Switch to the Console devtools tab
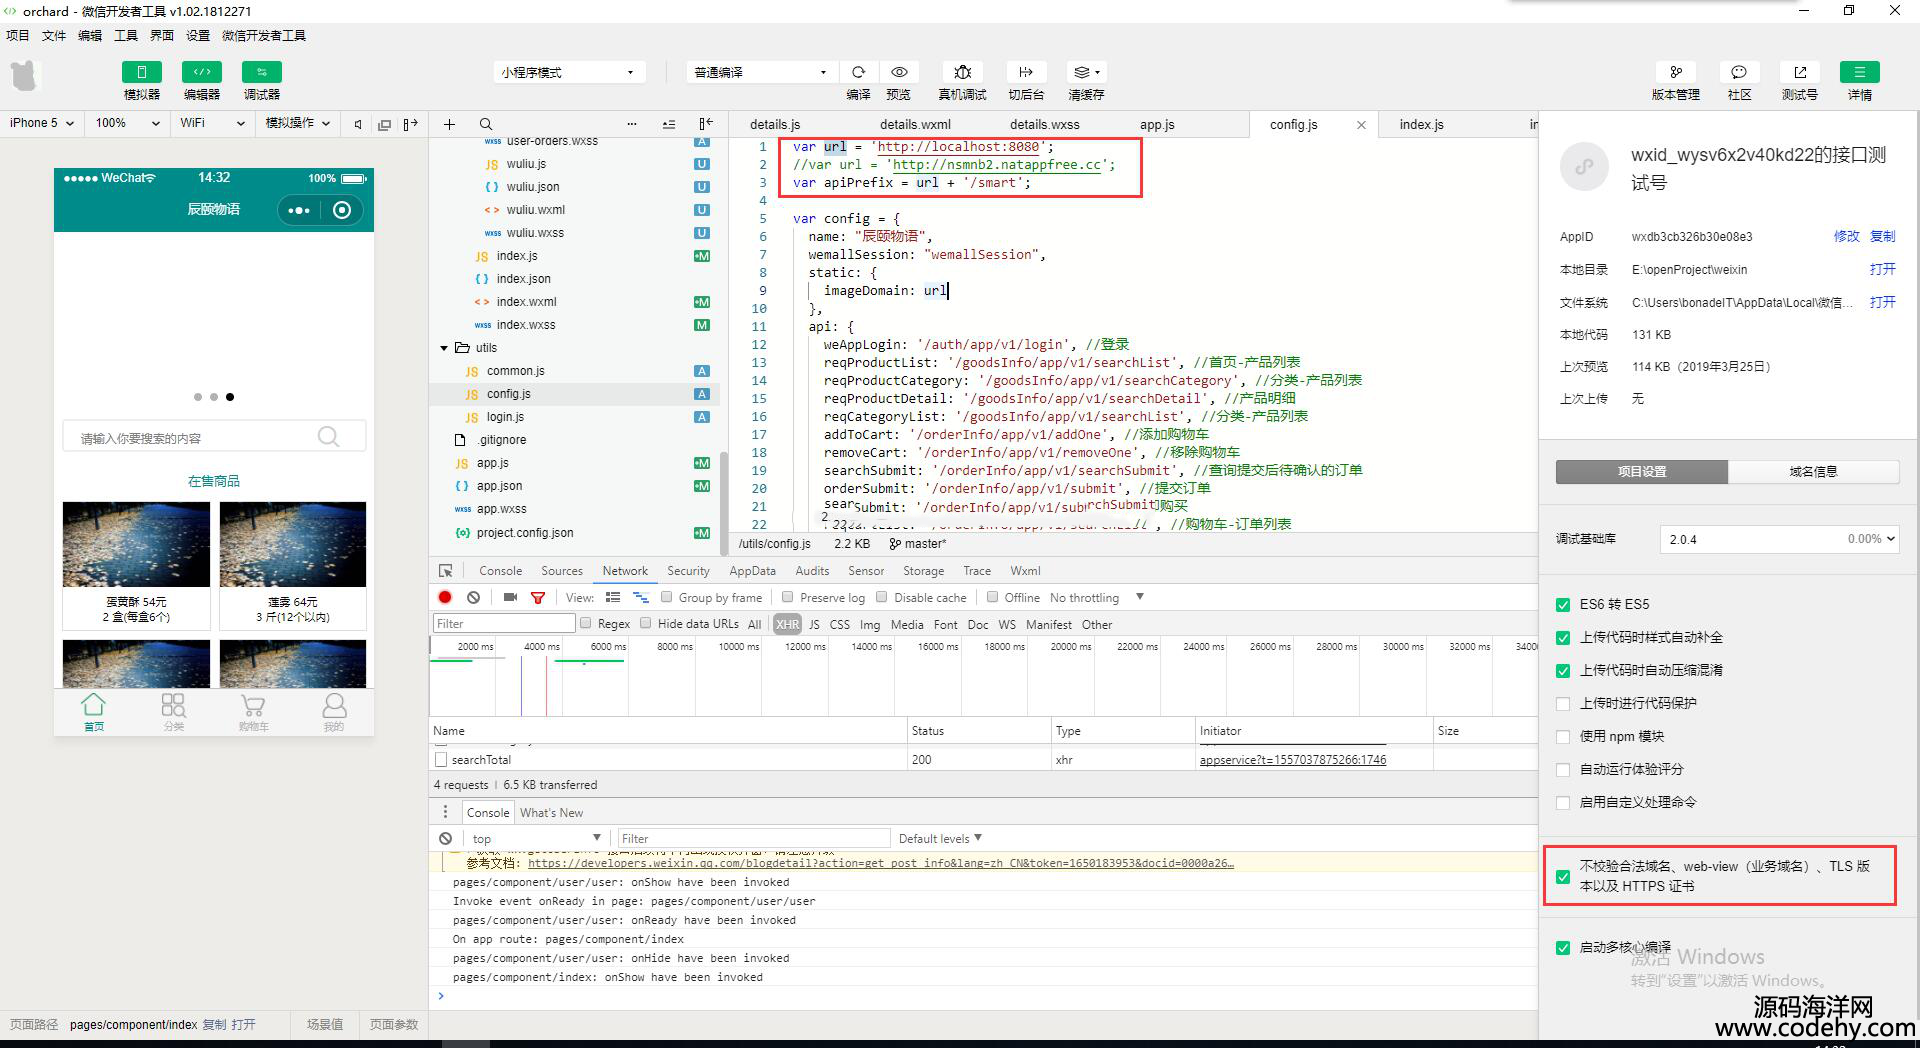1920x1048 pixels. tap(500, 570)
